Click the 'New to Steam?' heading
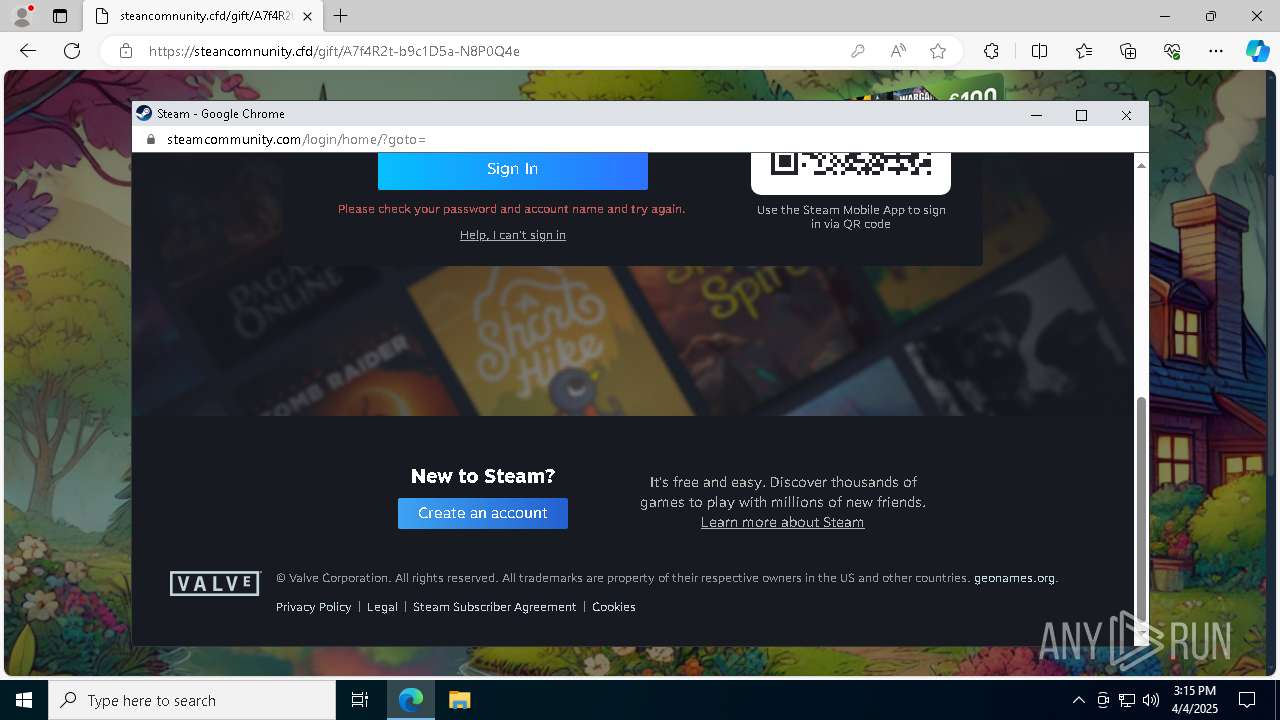1280x720 pixels. pos(483,476)
